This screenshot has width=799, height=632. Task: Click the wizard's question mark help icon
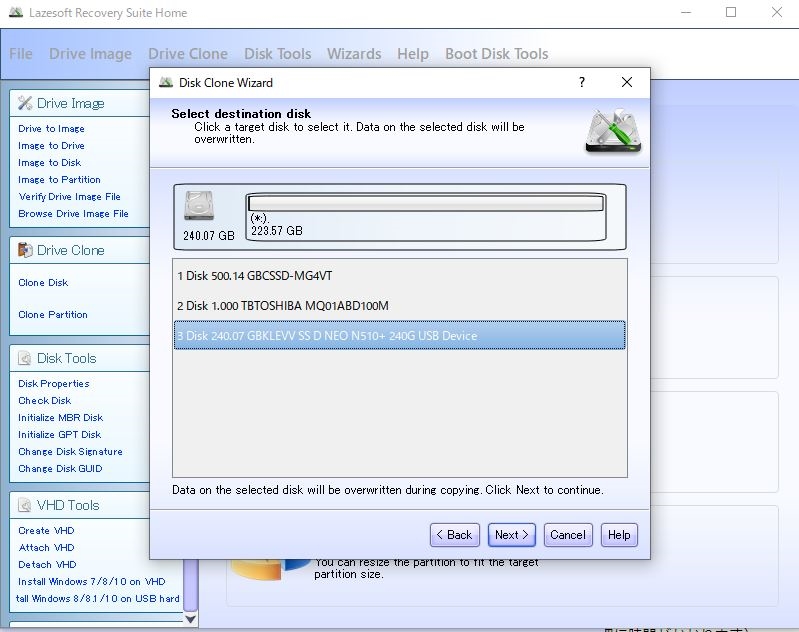coord(582,82)
